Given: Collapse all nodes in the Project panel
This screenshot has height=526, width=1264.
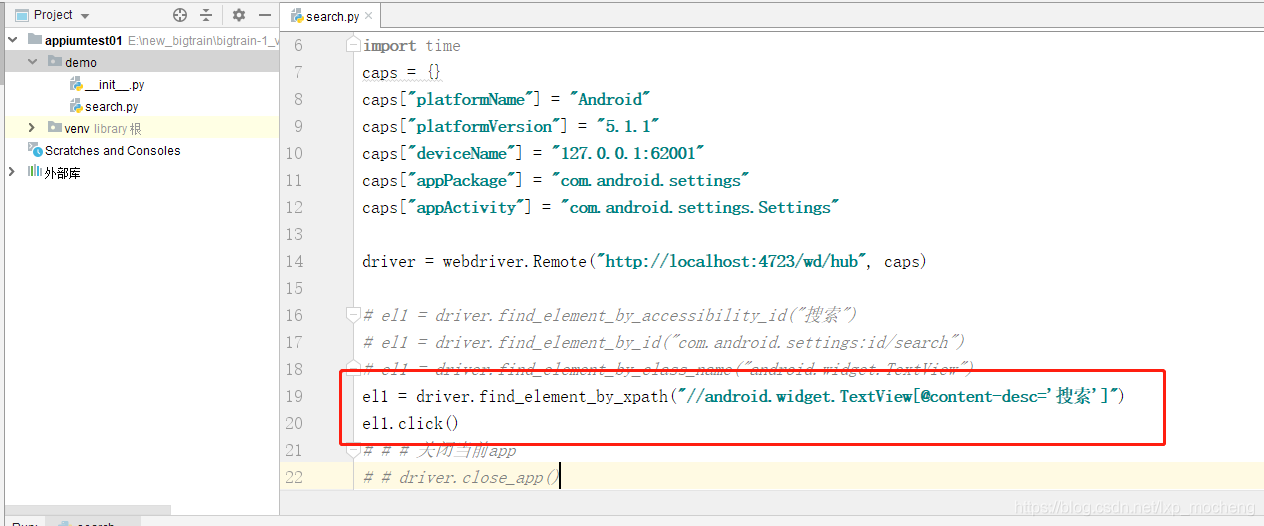Looking at the screenshot, I should coord(206,15).
